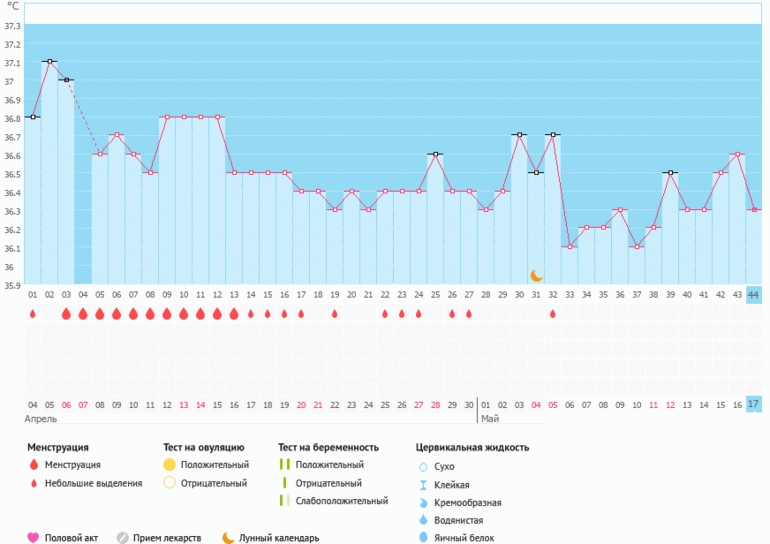This screenshot has width=770, height=544.
Task: Click the 37.1 temperature point on day 02
Action: point(49,61)
